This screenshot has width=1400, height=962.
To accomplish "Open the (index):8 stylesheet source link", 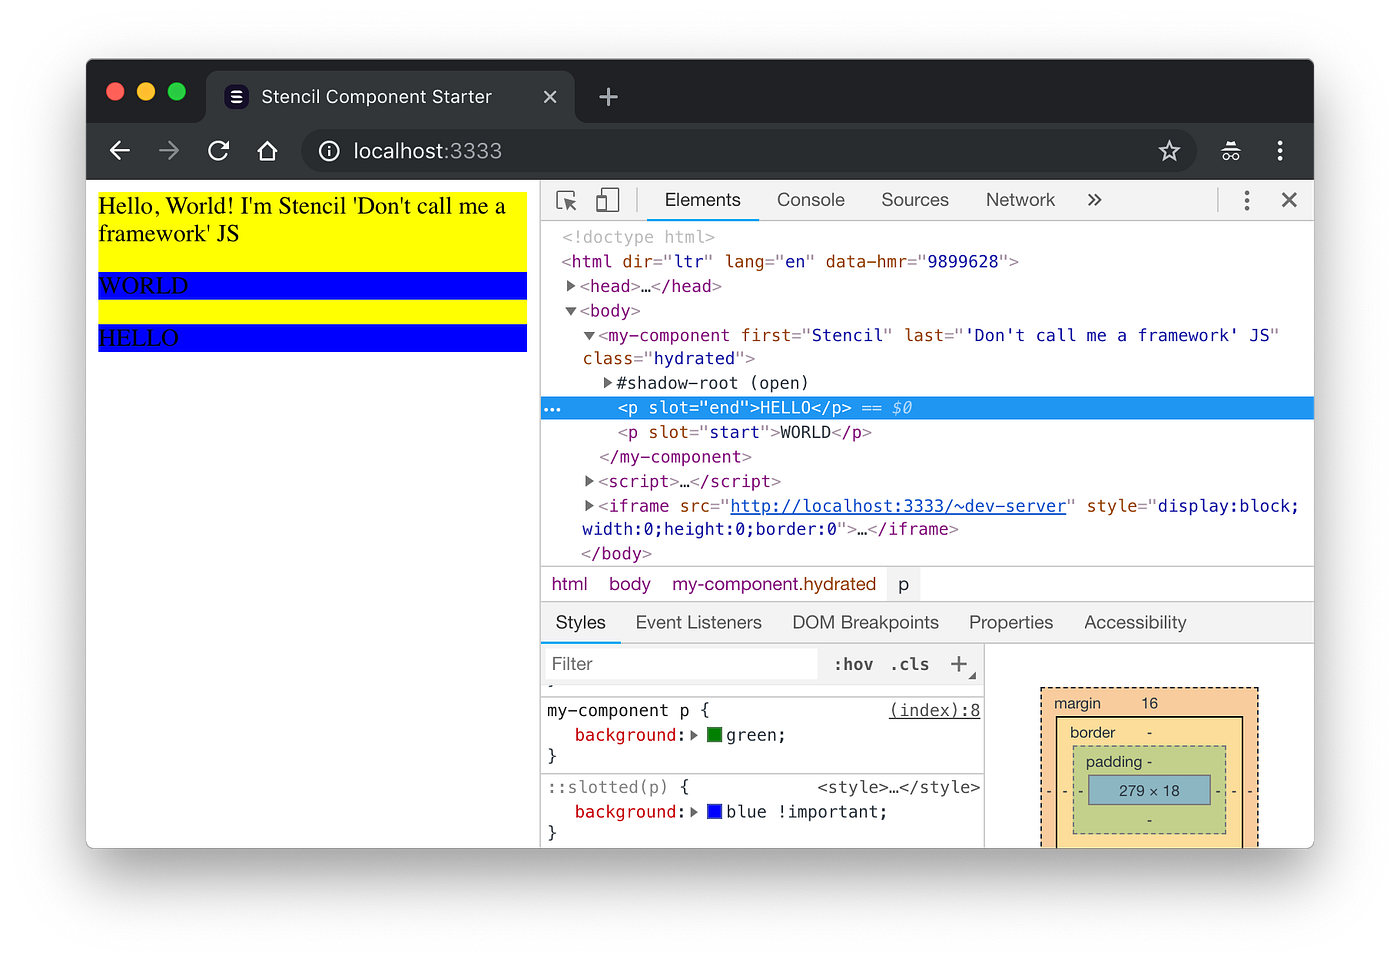I will [934, 710].
